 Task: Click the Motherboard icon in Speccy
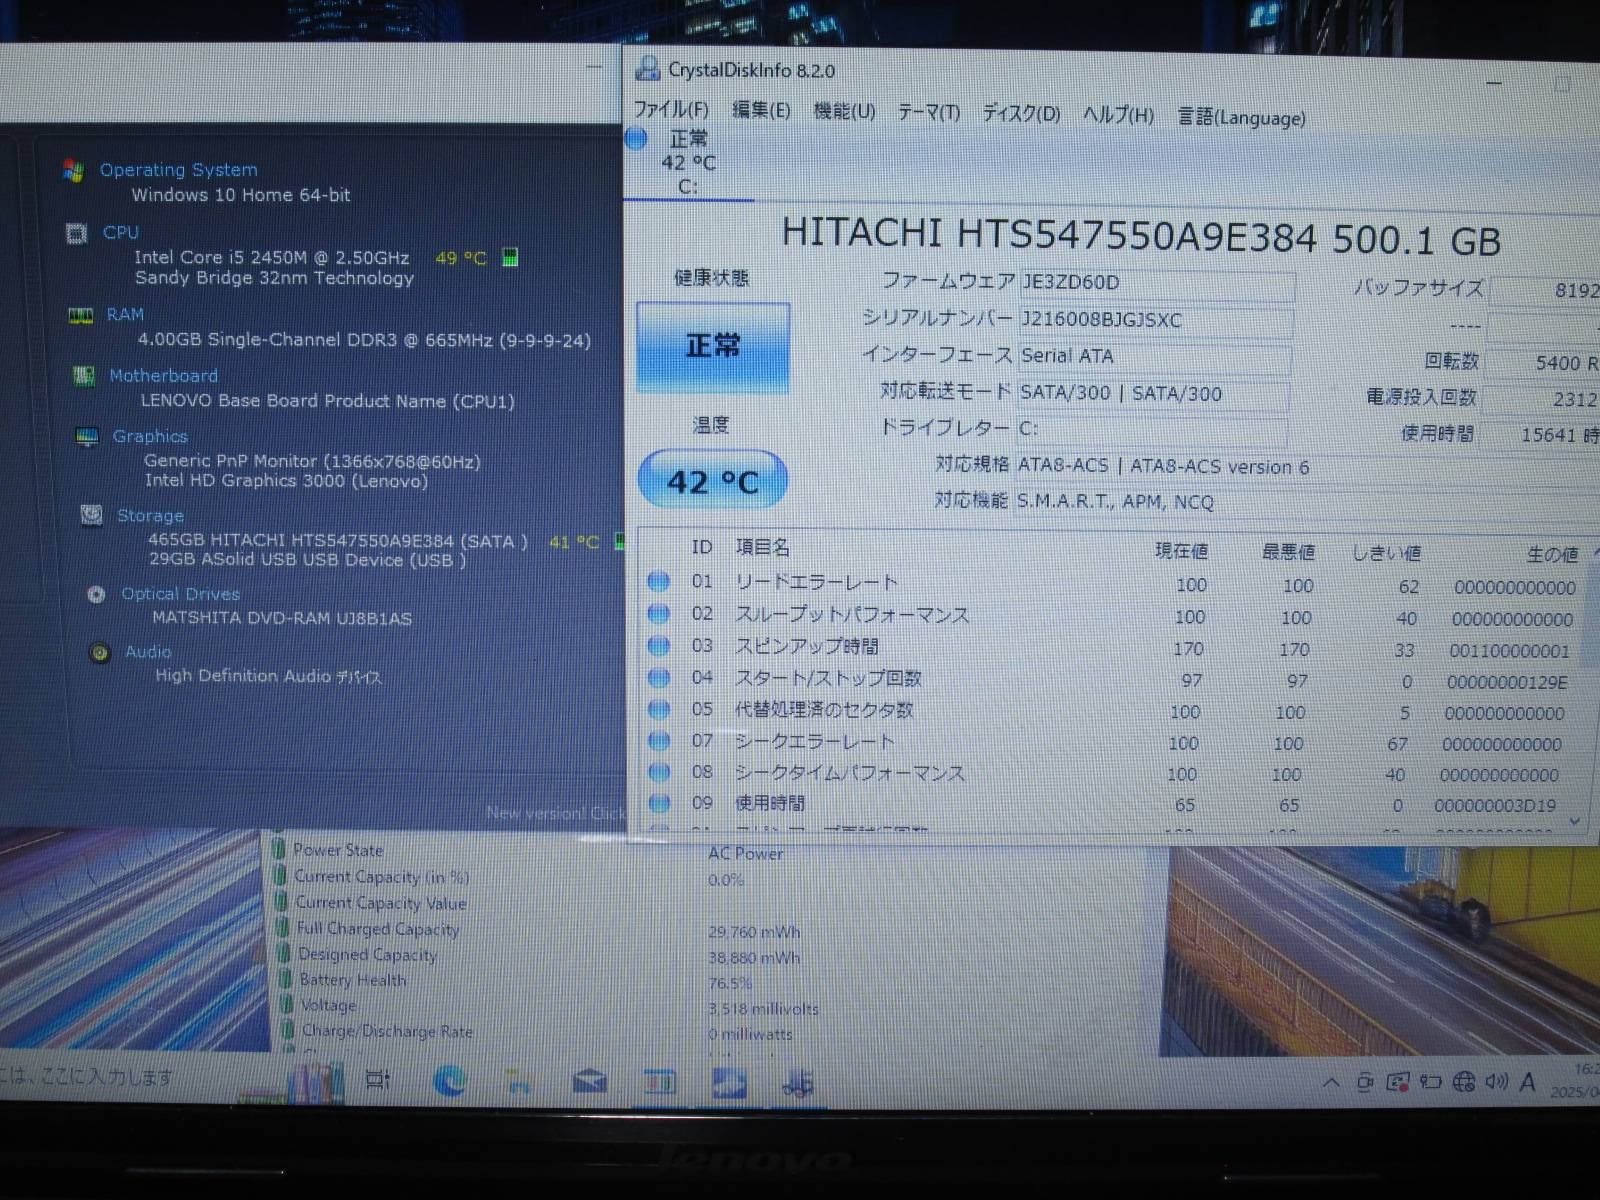click(84, 376)
